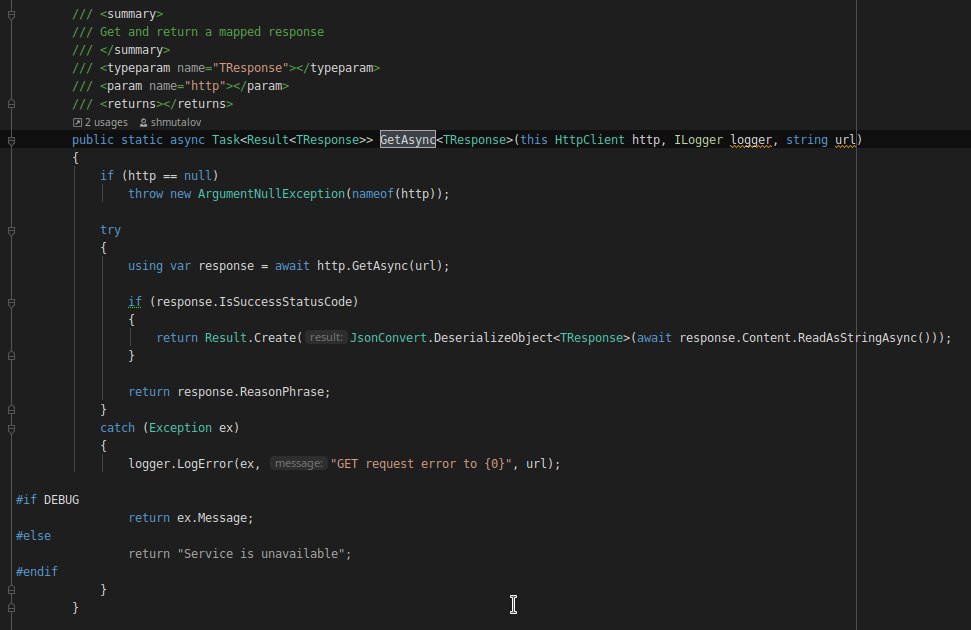
Task: Click 'Exception' type in catch clause
Action: tap(180, 427)
